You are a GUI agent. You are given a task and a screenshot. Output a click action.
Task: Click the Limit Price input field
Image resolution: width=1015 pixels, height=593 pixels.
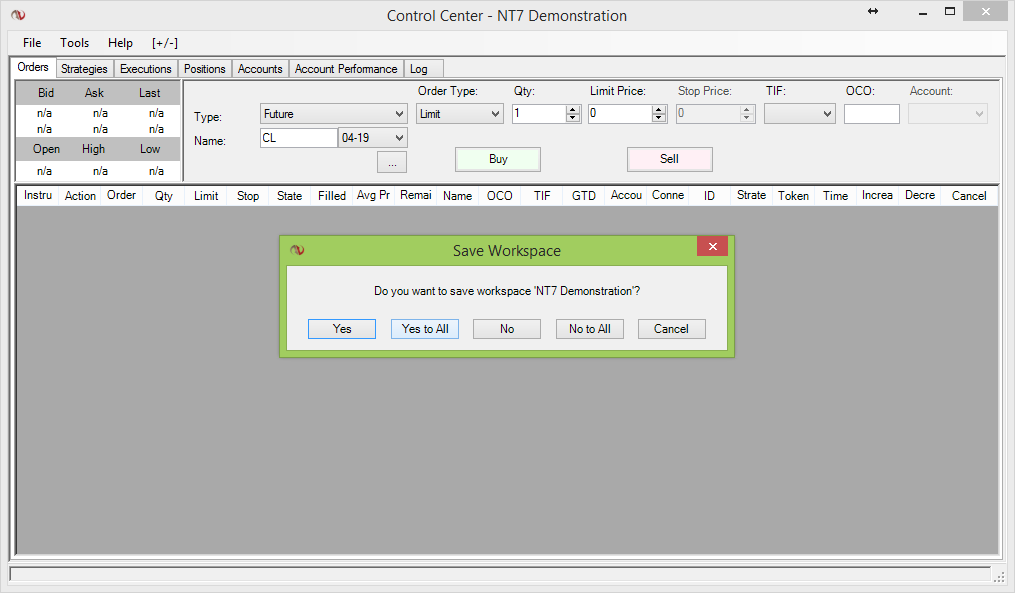tap(620, 114)
